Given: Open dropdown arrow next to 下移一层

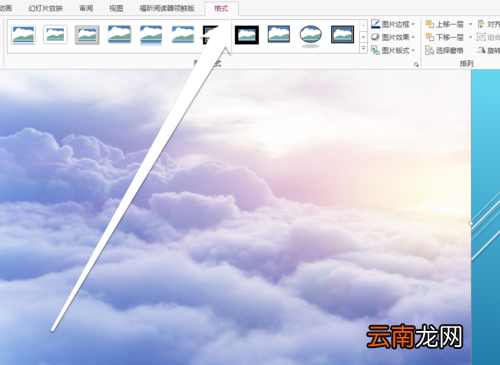Looking at the screenshot, I should click(470, 37).
